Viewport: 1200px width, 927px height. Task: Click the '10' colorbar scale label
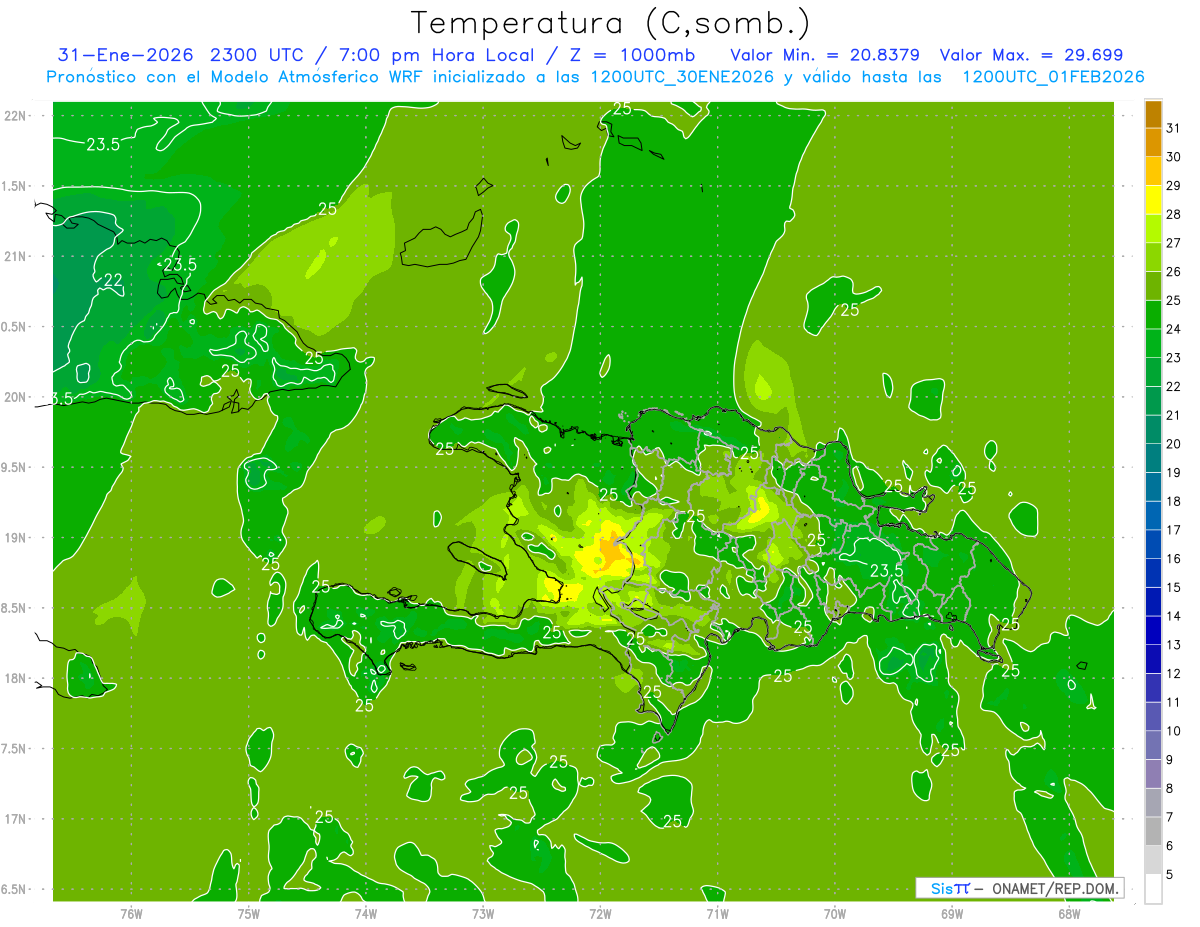click(1174, 731)
